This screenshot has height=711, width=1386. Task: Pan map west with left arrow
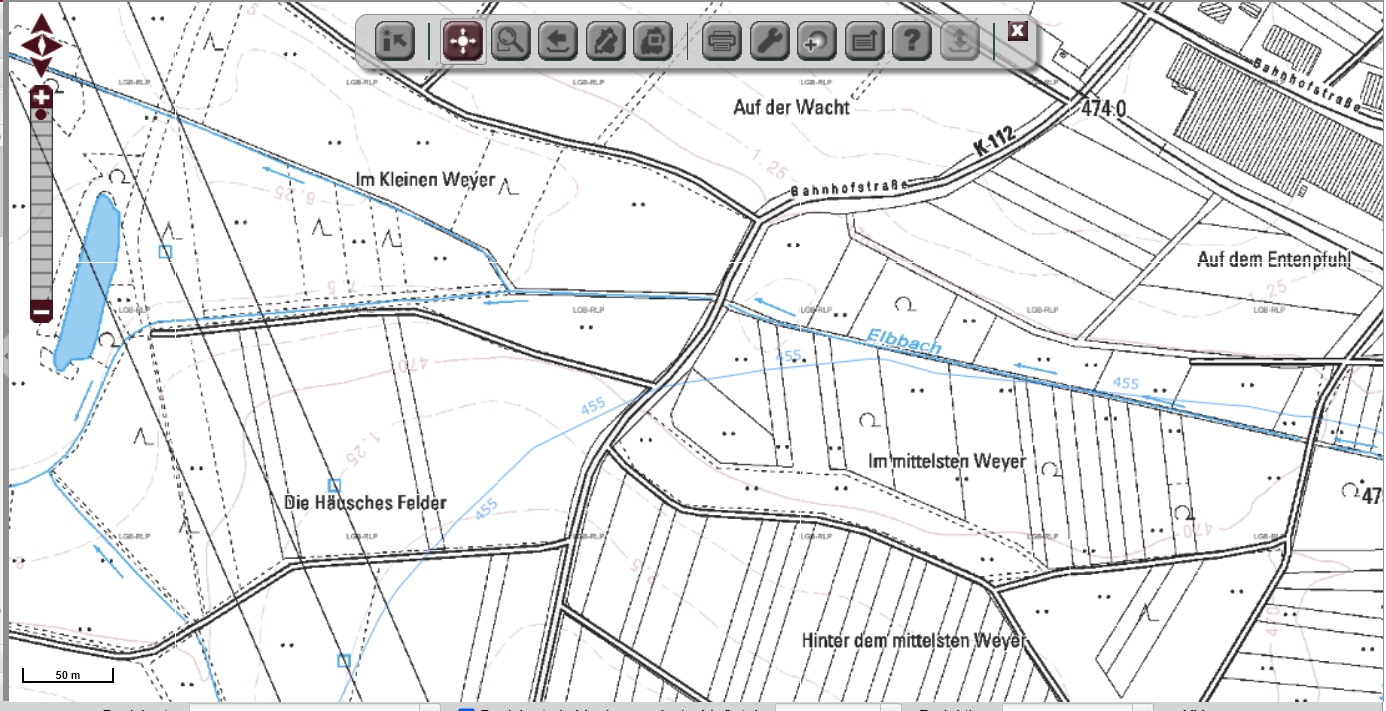coord(27,45)
